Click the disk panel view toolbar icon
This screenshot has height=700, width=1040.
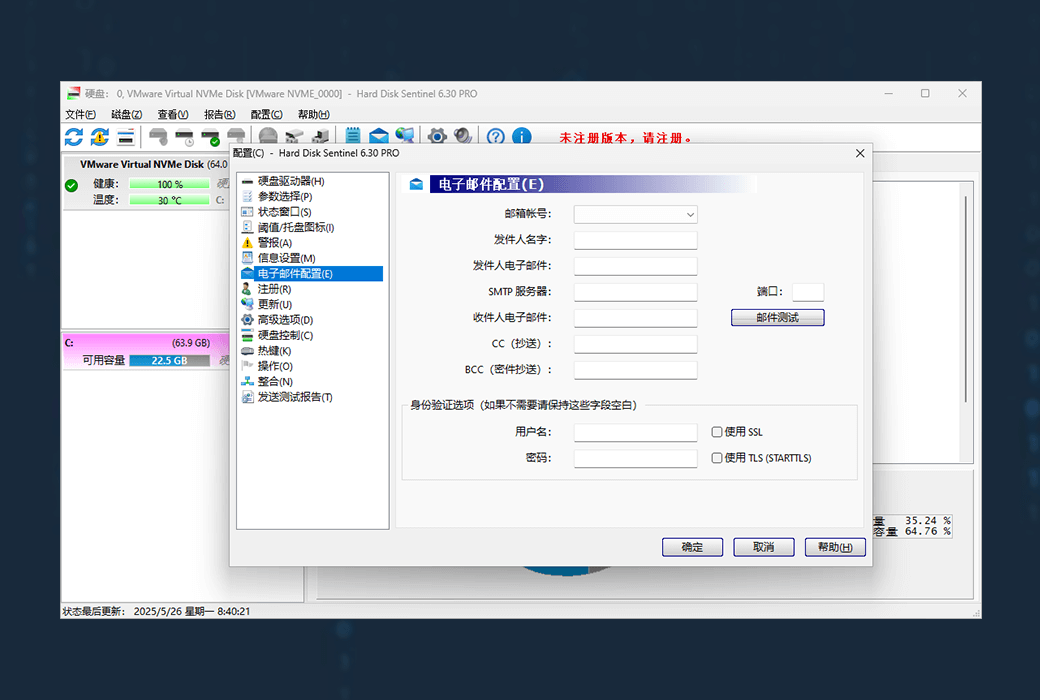[125, 137]
